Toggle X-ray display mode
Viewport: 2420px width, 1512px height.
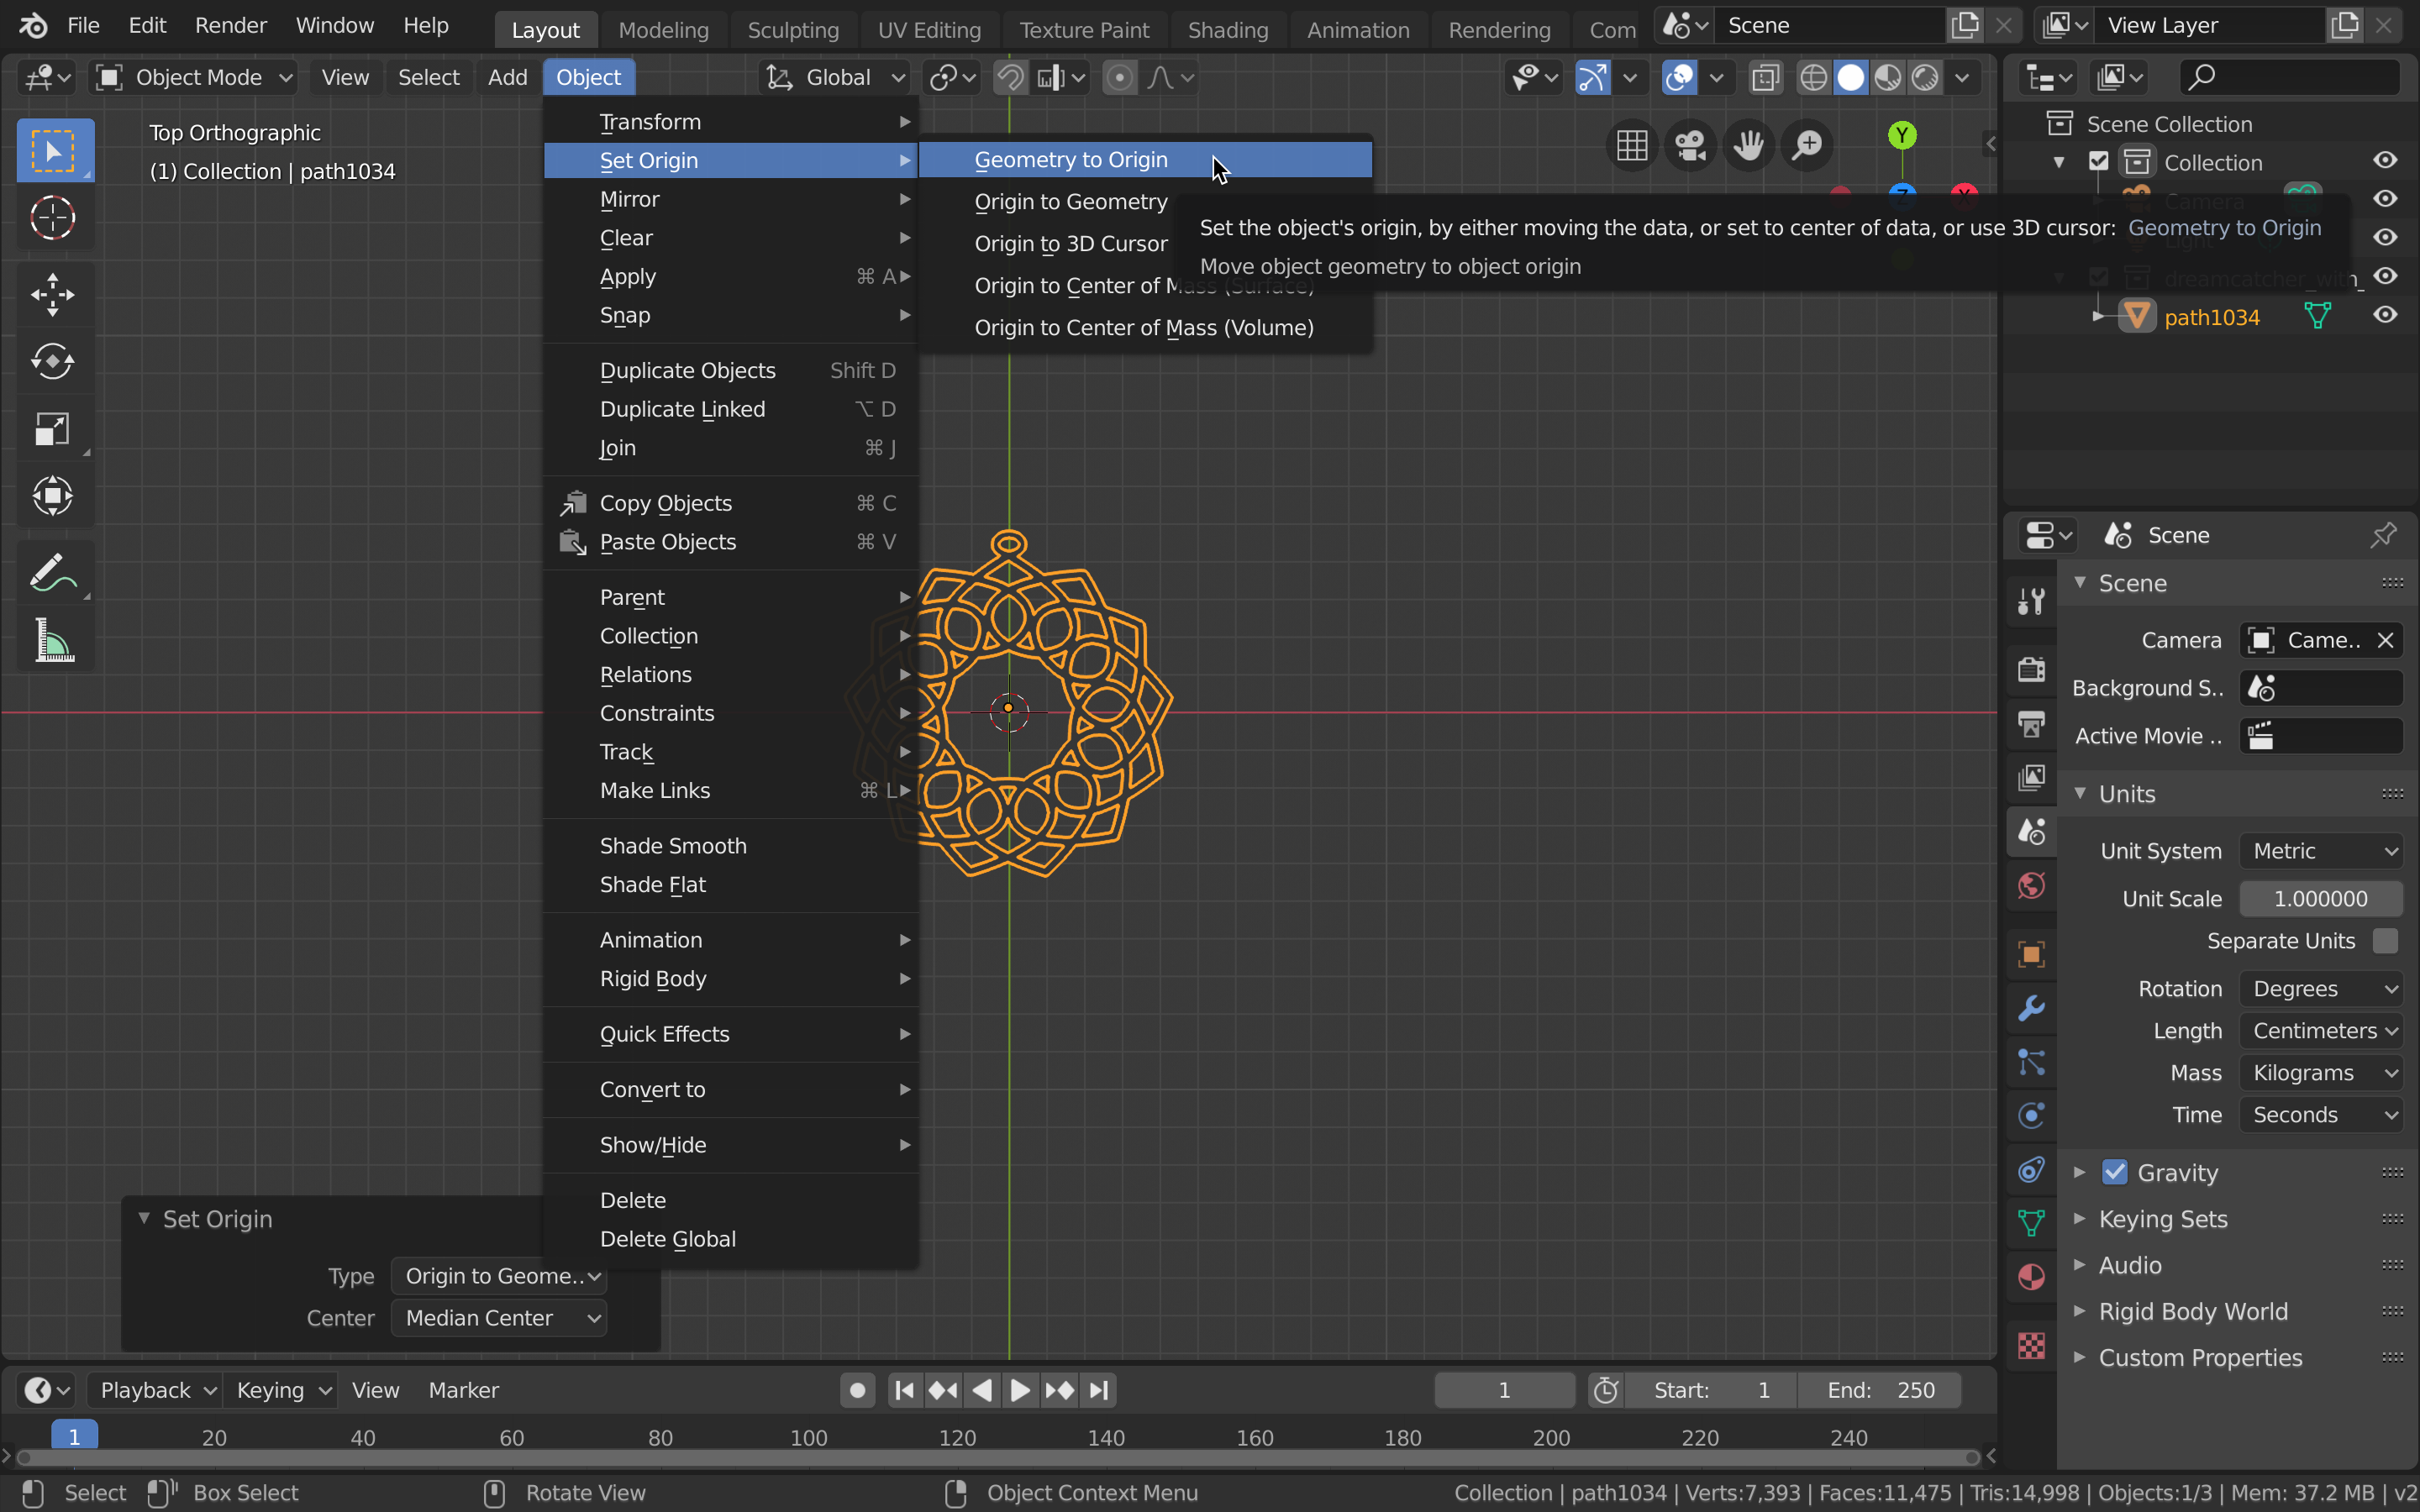1766,77
